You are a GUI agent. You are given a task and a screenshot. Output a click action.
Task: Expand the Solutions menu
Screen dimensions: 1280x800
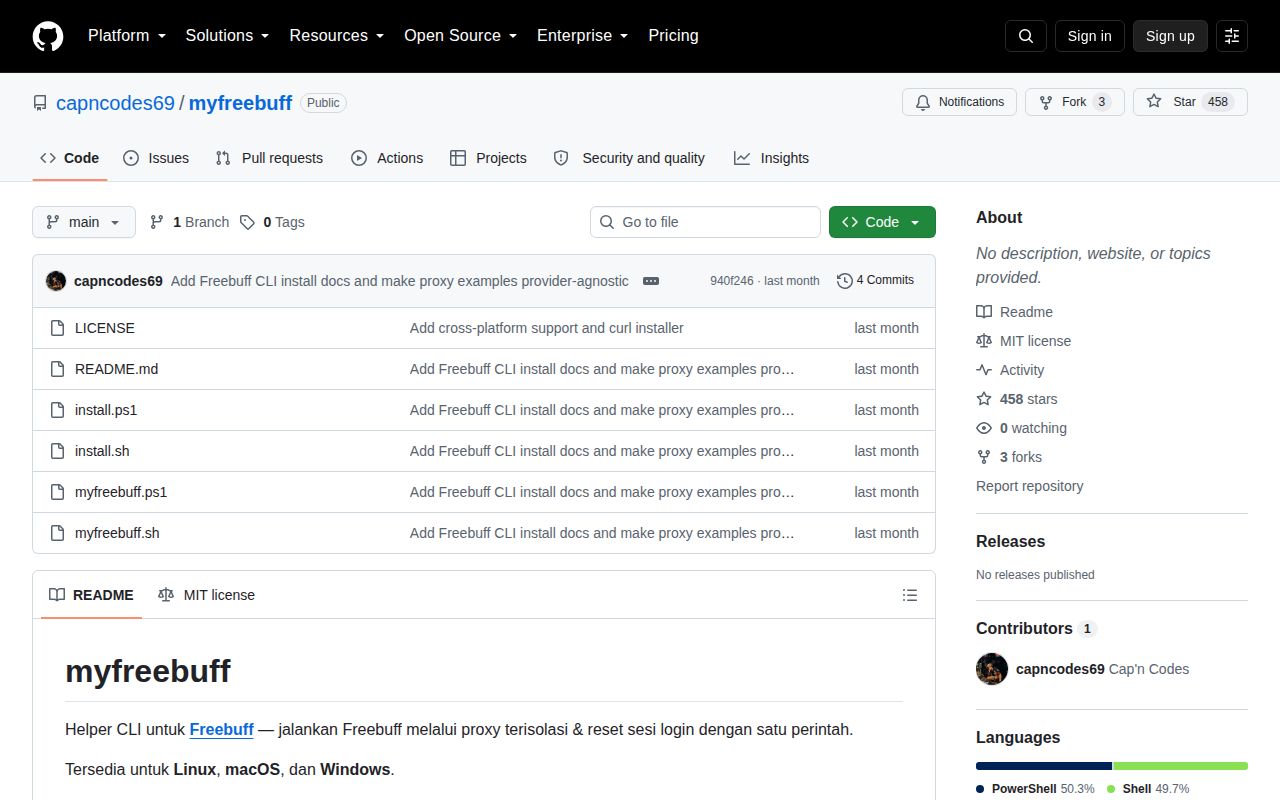227,36
